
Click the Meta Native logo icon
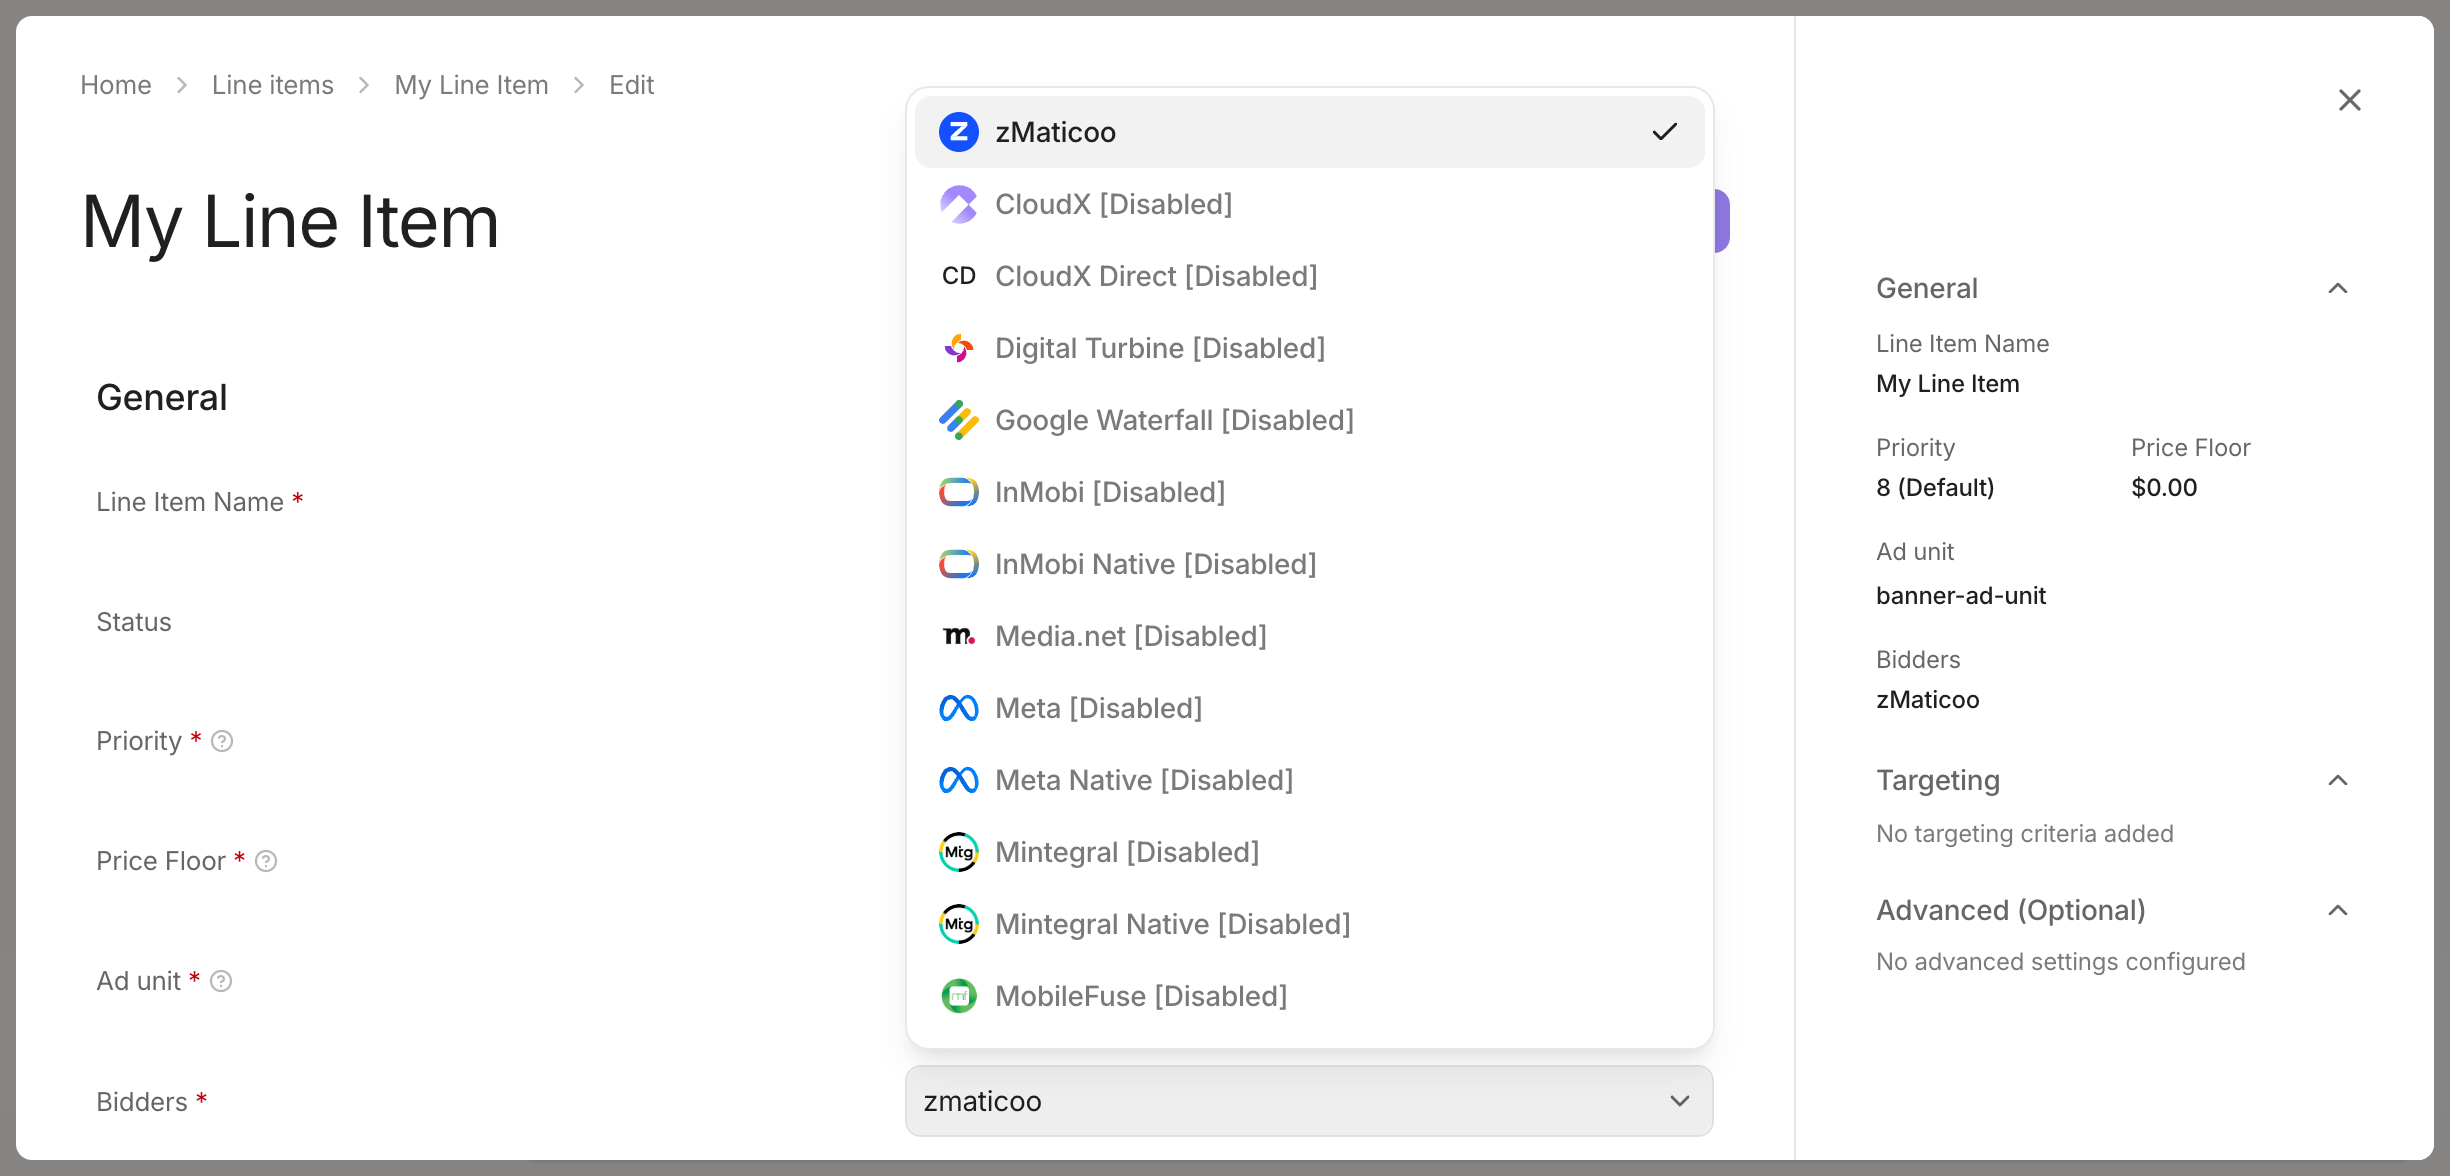[958, 780]
